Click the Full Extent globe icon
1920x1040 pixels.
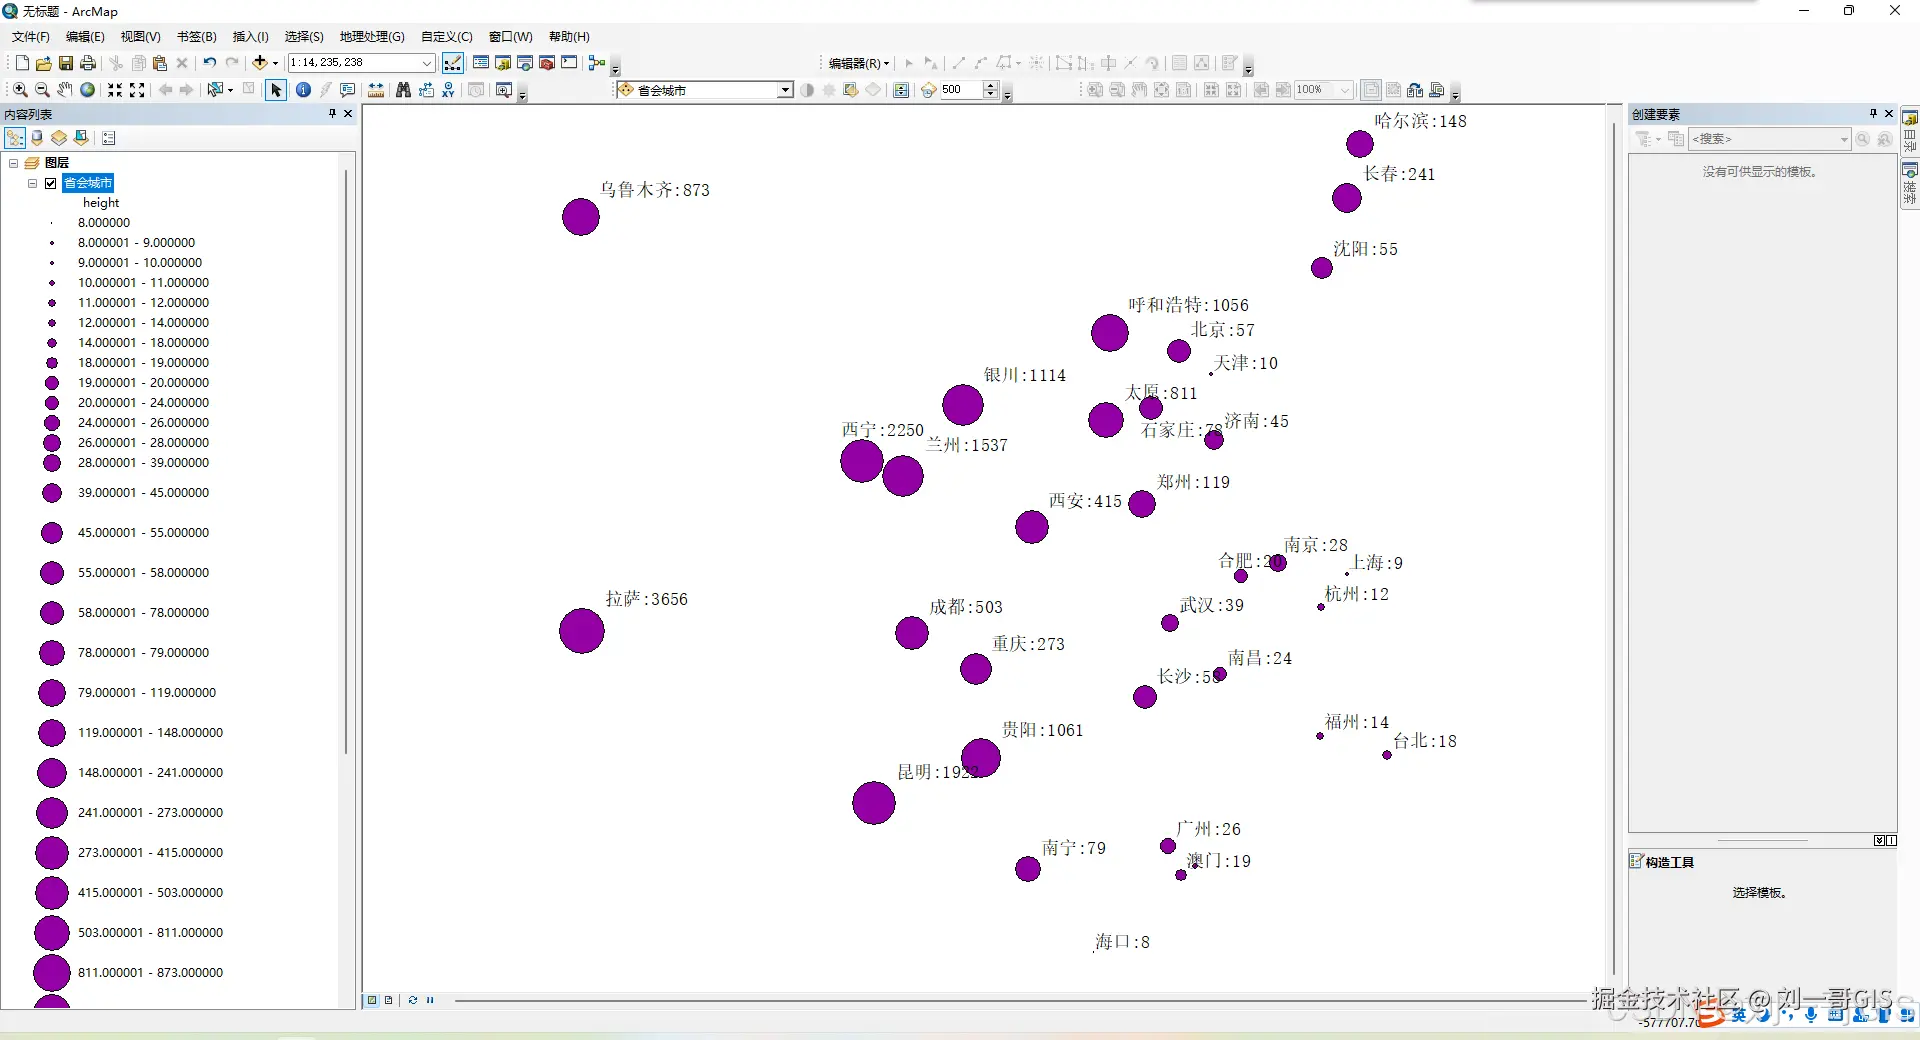87,90
